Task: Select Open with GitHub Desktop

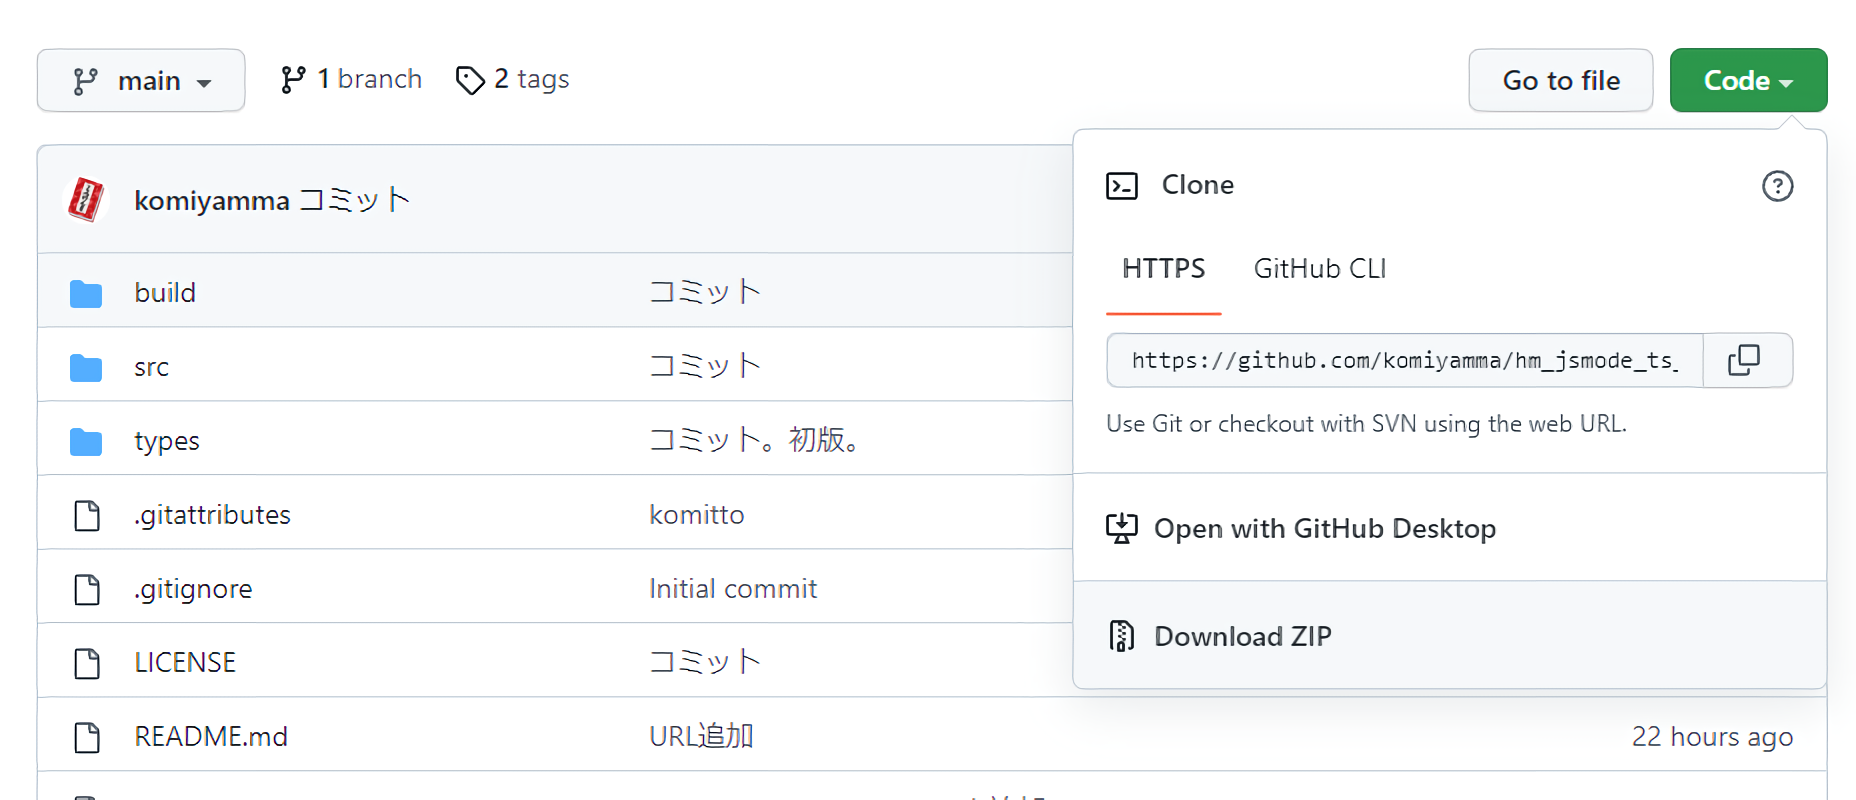Action: point(1324,528)
